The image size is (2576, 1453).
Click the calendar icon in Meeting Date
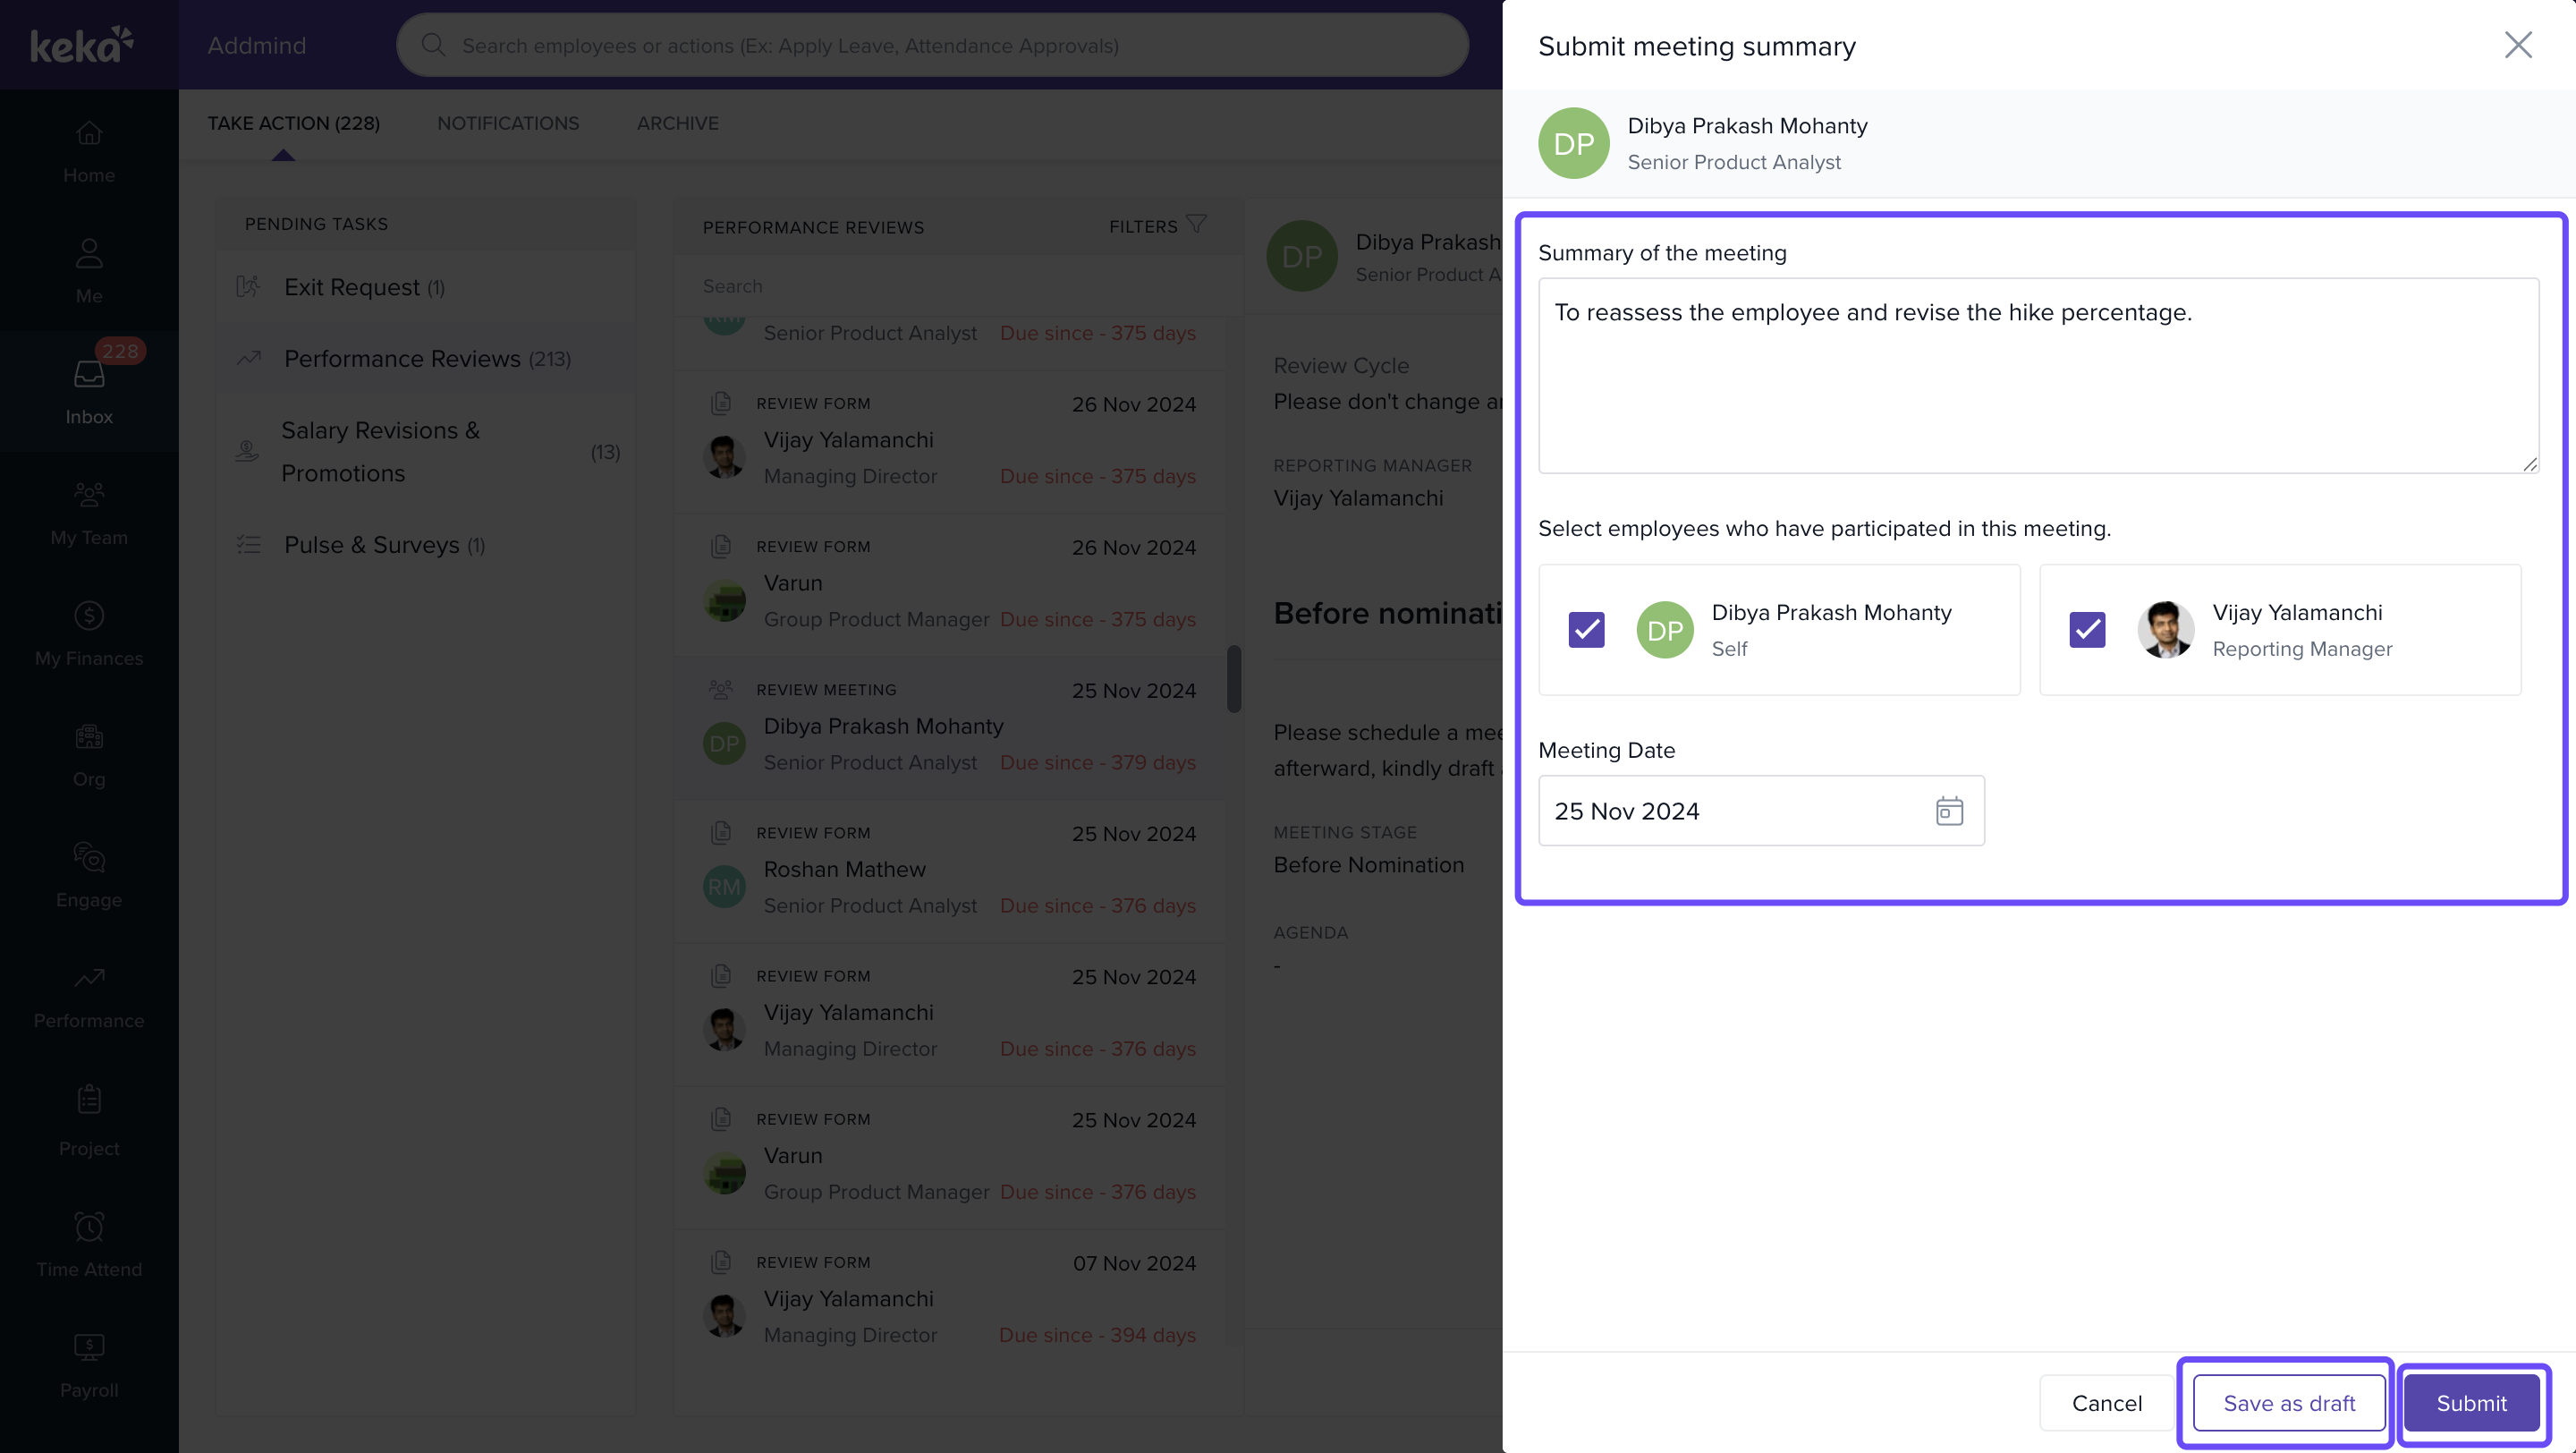1948,810
